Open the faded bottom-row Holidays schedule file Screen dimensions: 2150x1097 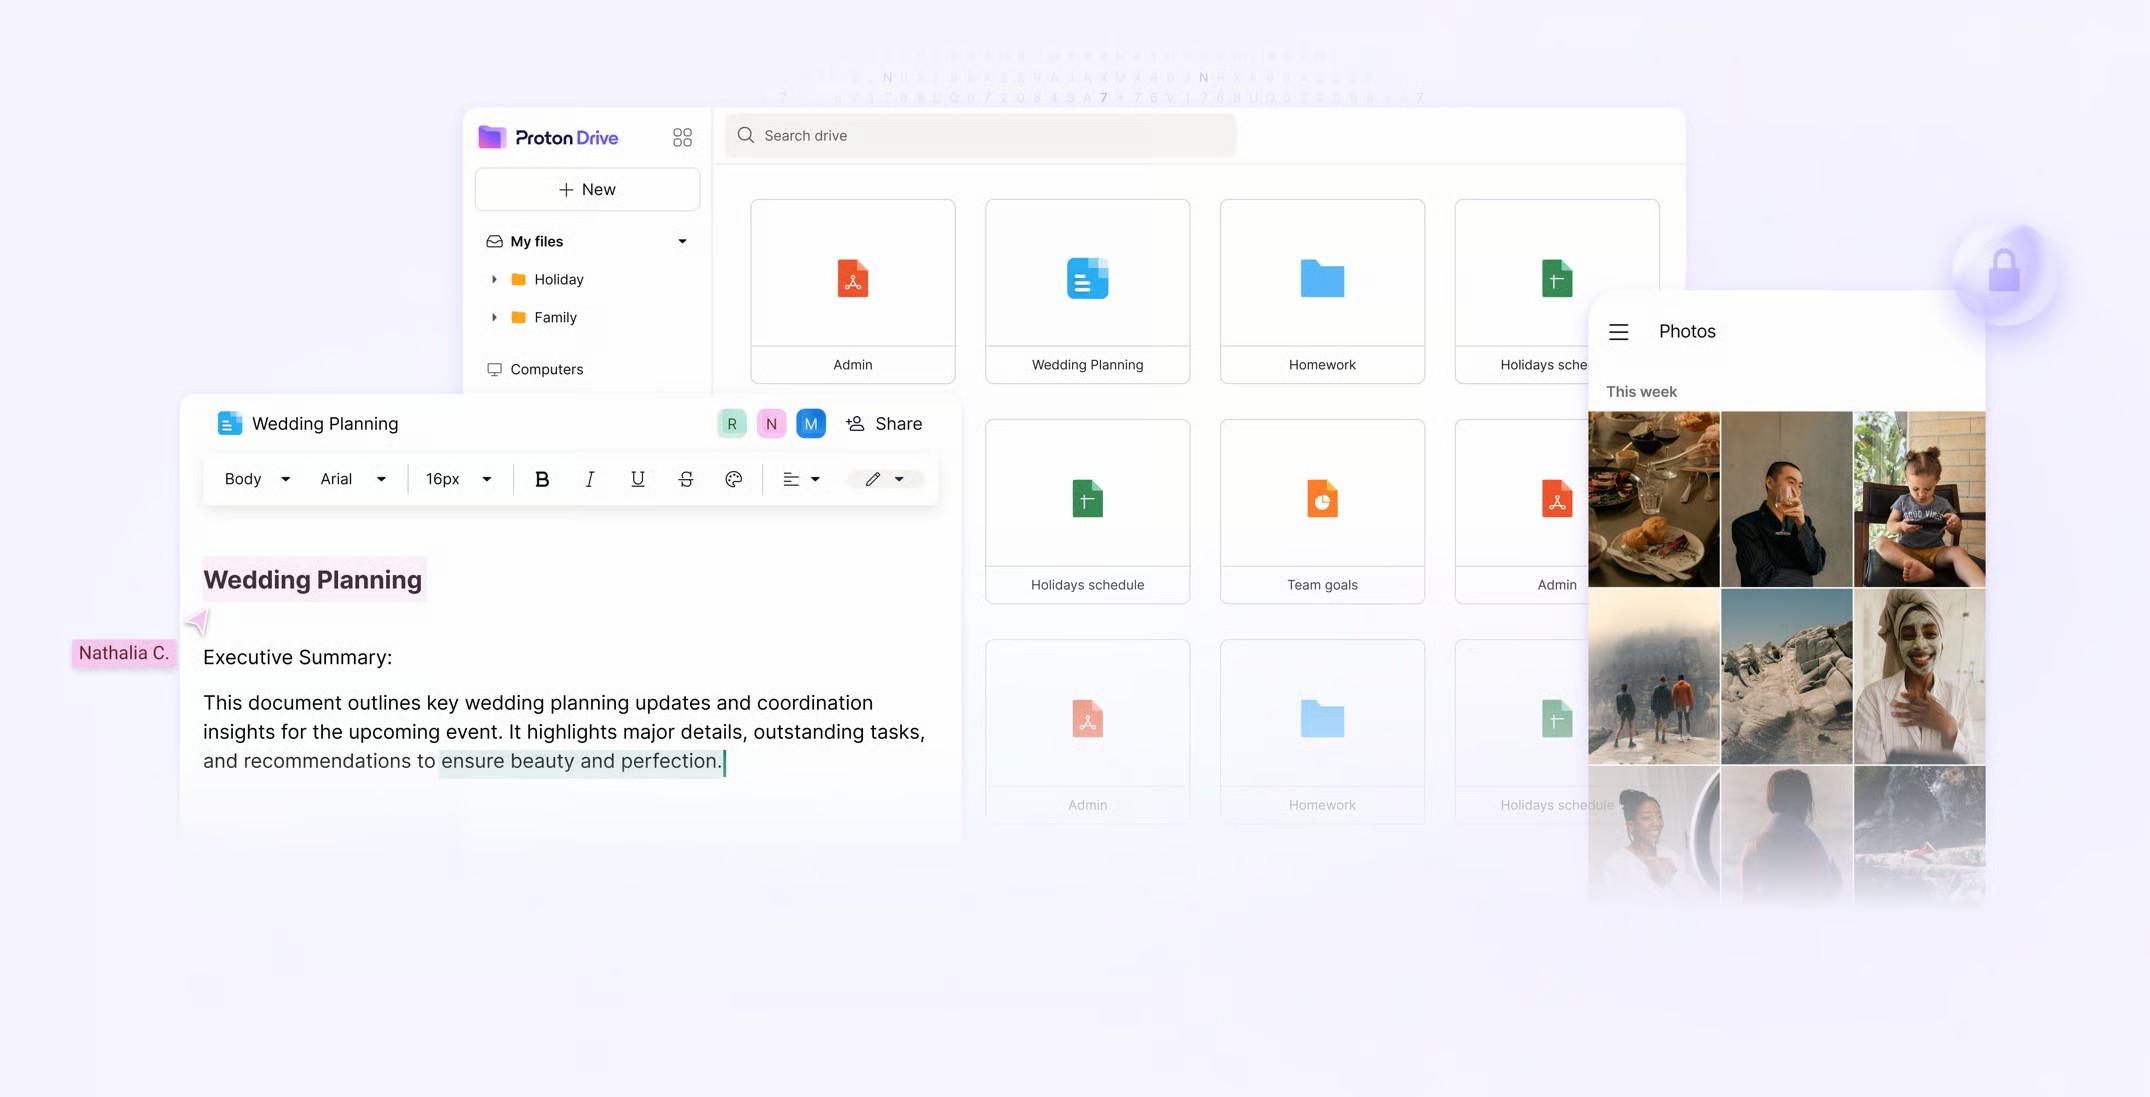click(x=1522, y=731)
